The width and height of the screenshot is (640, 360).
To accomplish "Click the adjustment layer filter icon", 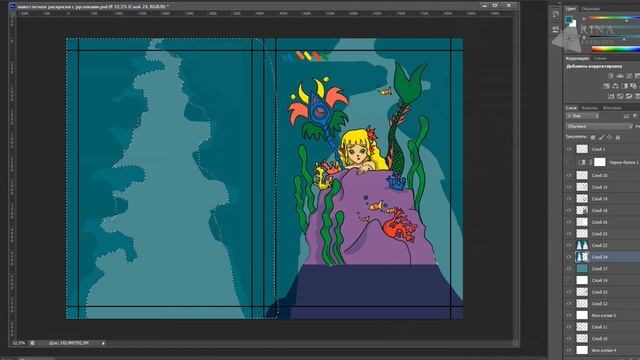I will coord(635,116).
